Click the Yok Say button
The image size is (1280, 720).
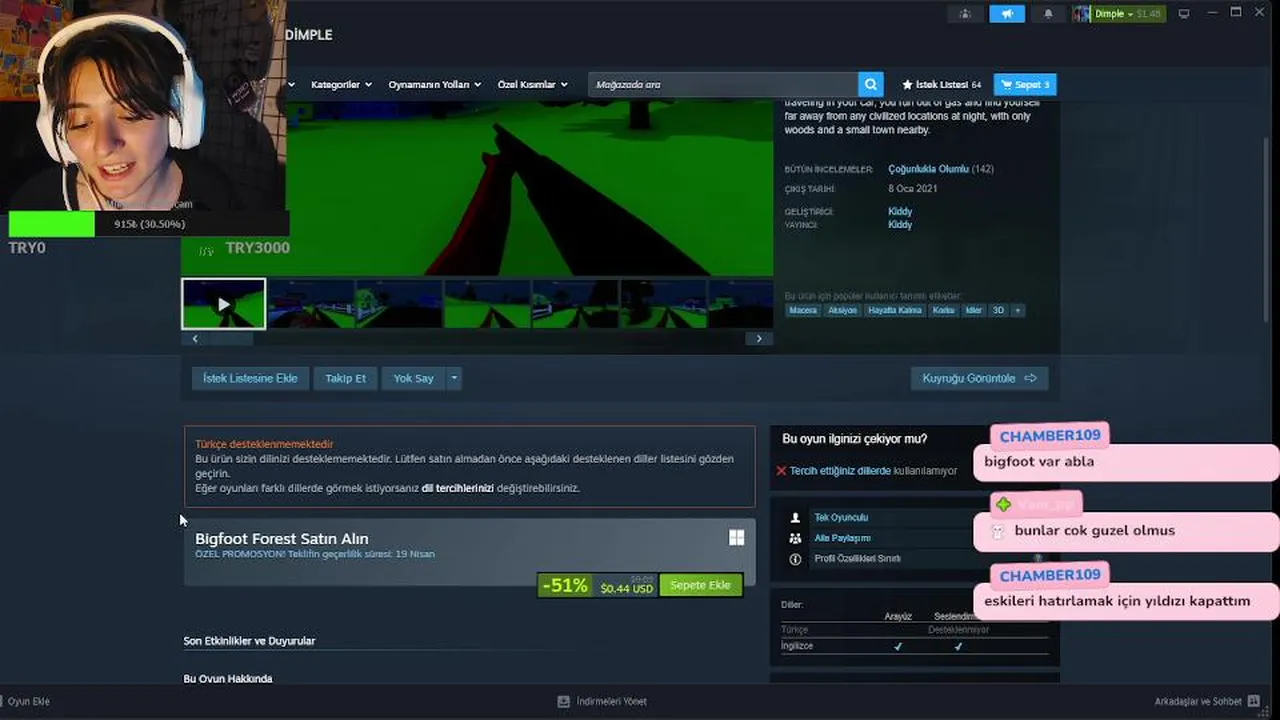point(413,378)
